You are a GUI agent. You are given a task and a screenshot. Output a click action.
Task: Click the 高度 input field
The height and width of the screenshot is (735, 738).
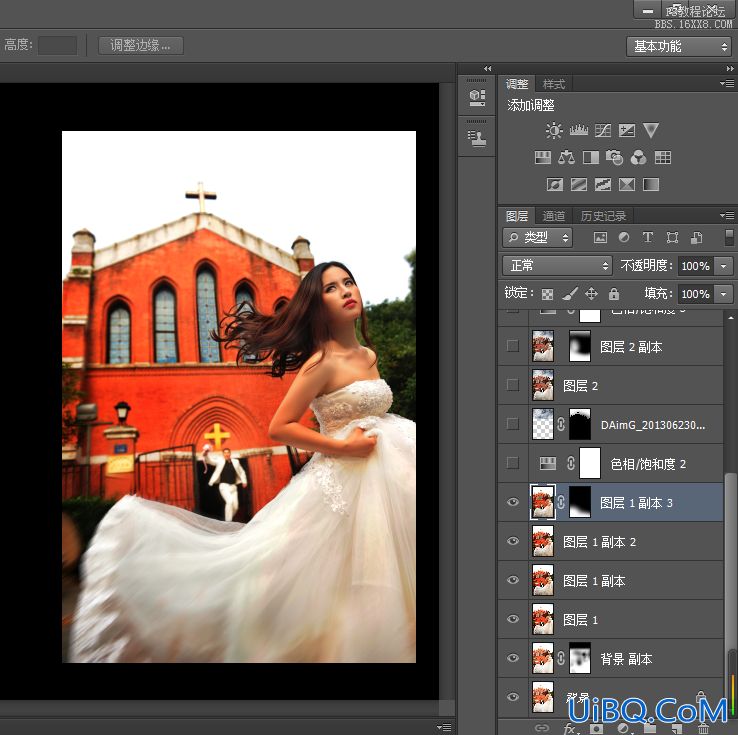click(57, 46)
